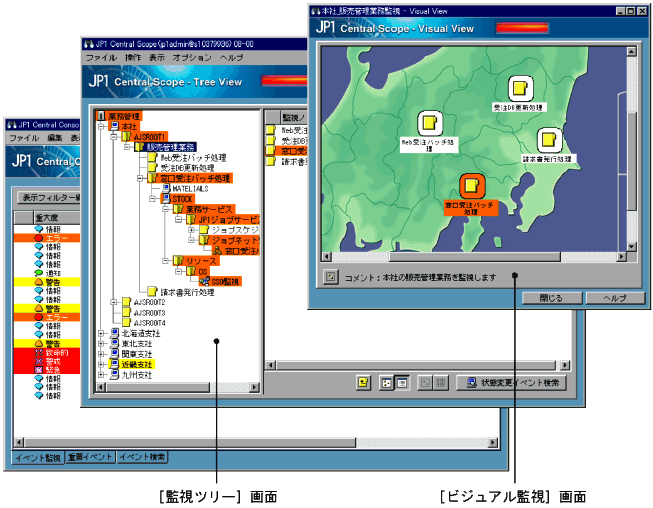Click the Web受注 folder icon in detail pane

[272, 130]
